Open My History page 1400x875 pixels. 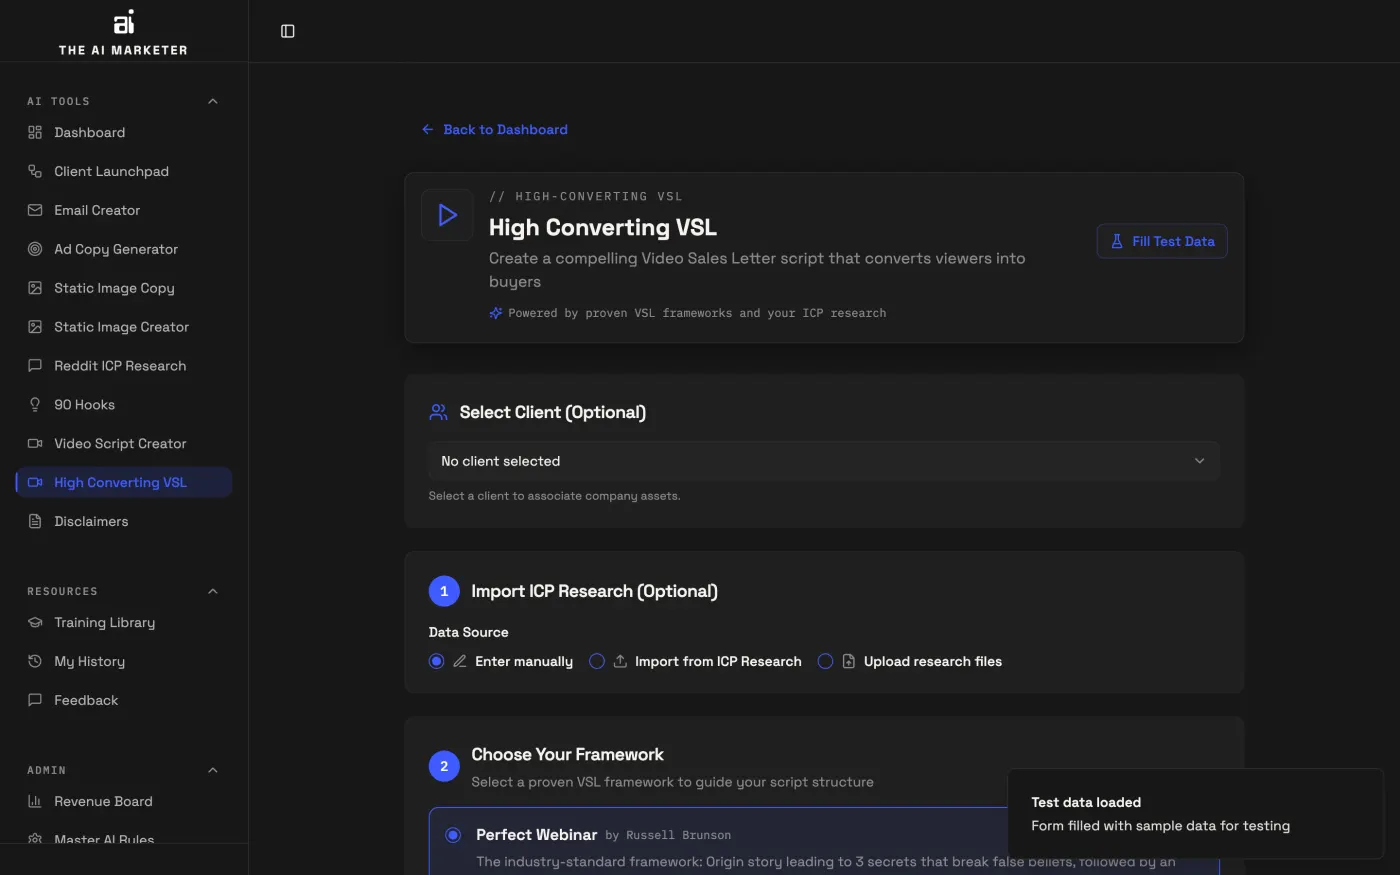[x=124, y=661]
